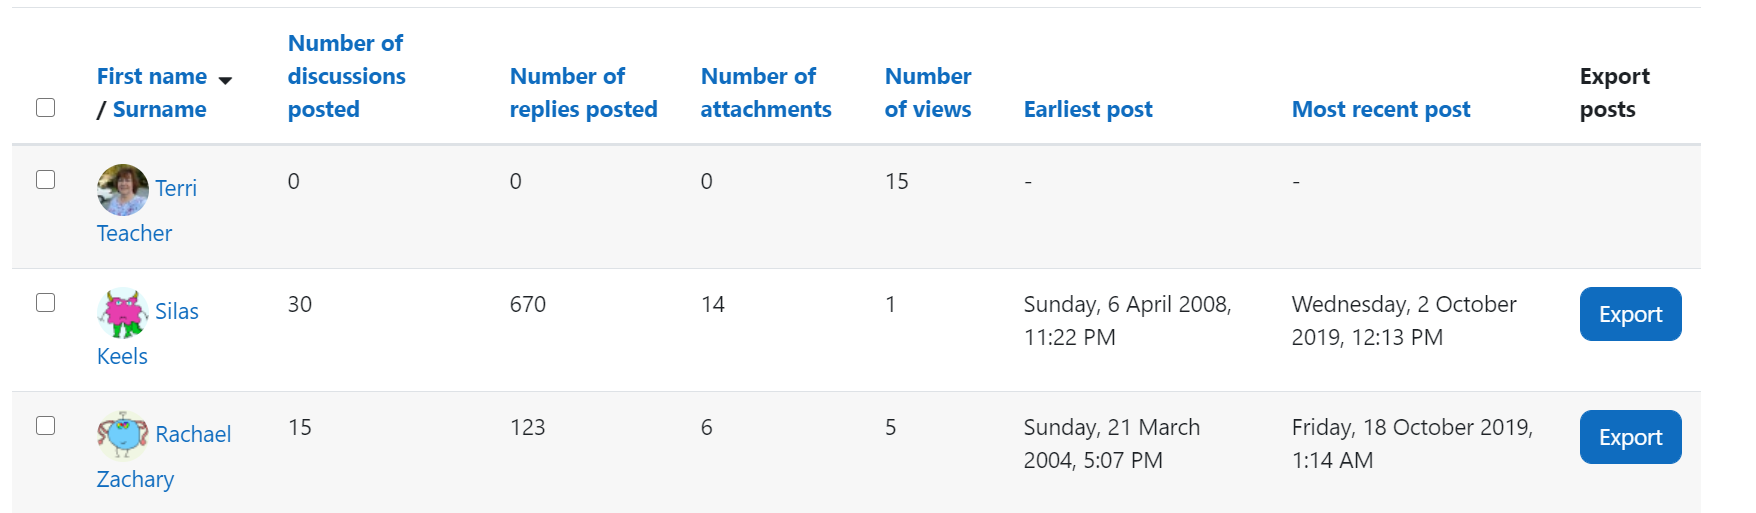
Task: Export Rachael Zachary's posts
Action: coord(1630,437)
